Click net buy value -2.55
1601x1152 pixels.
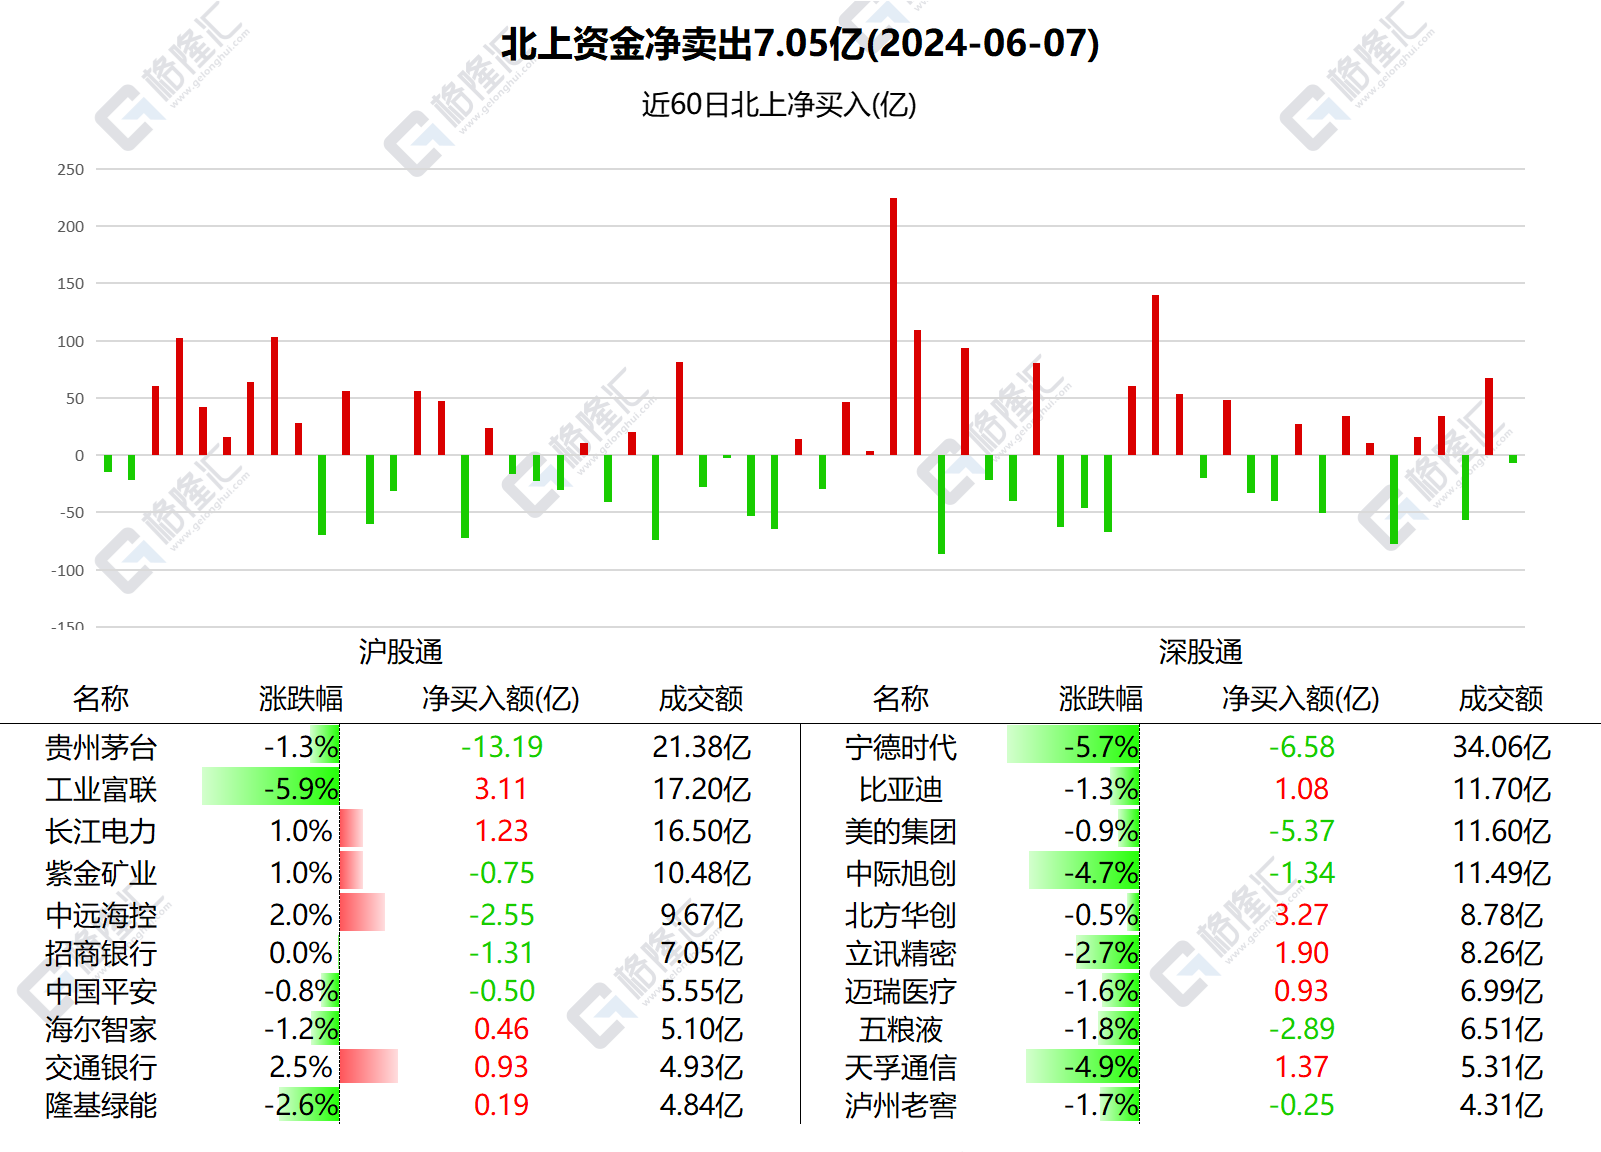point(502,915)
